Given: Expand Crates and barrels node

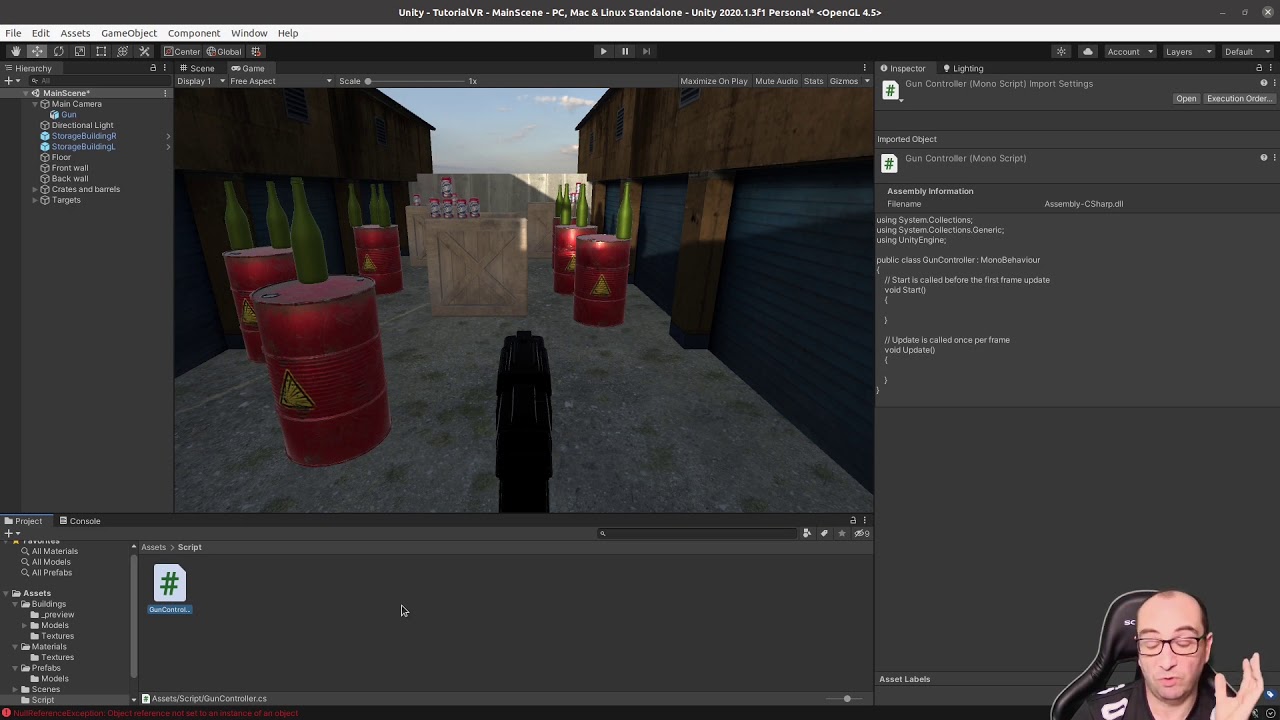Looking at the screenshot, I should 35,189.
